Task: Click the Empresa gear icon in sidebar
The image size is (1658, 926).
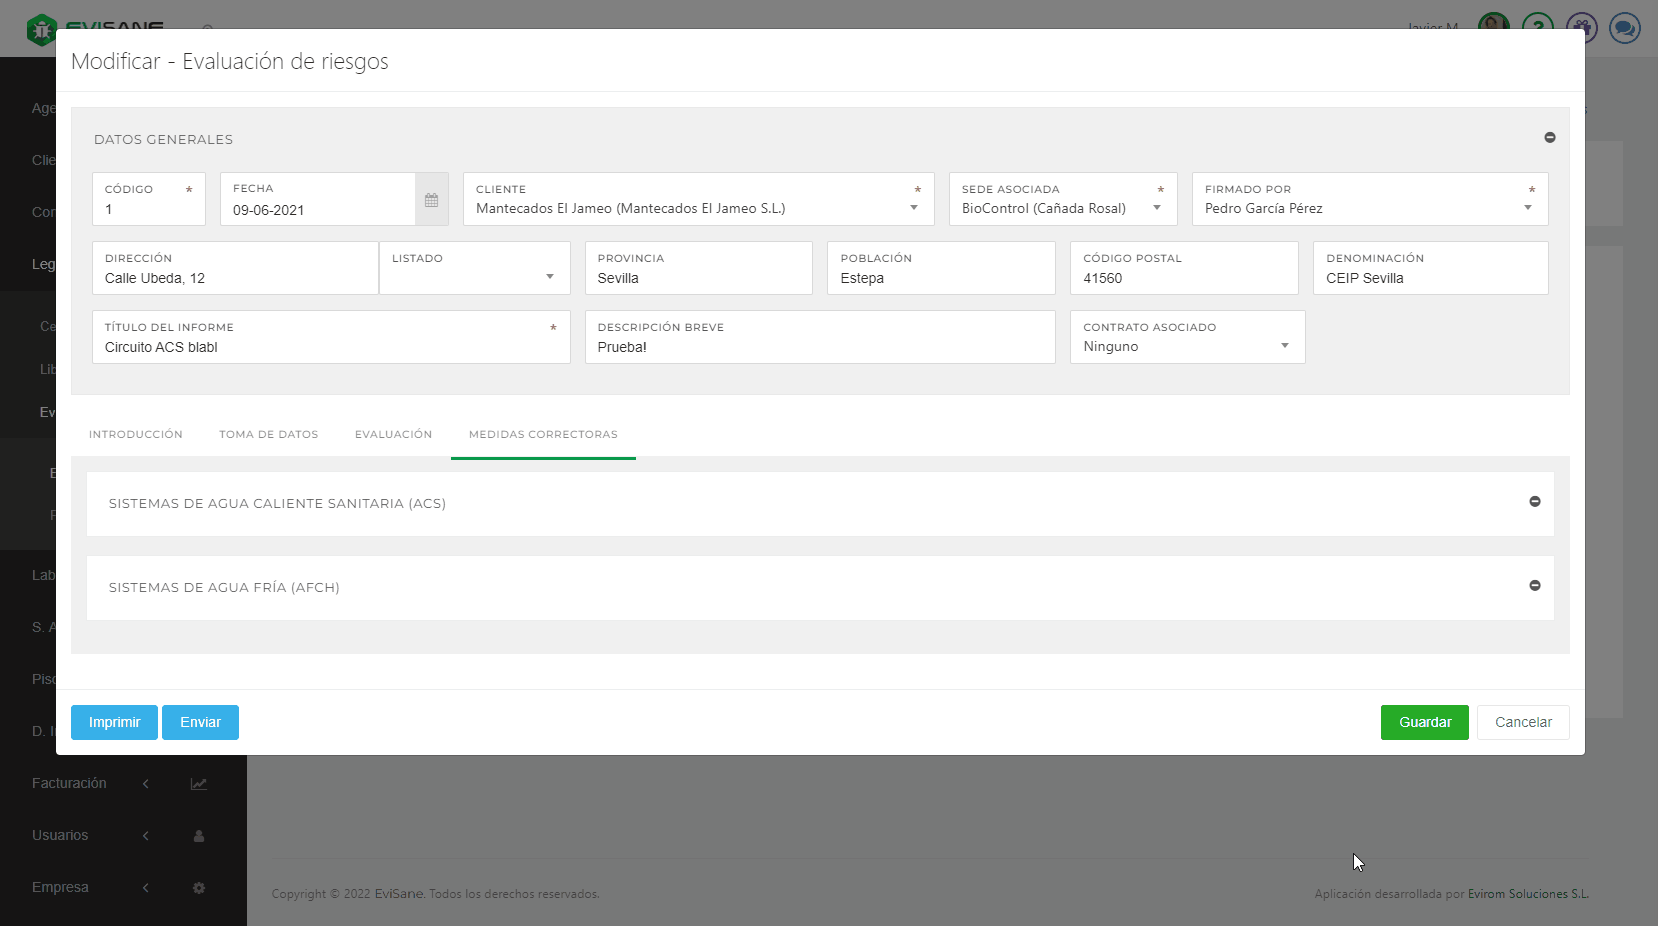Action: click(x=199, y=888)
